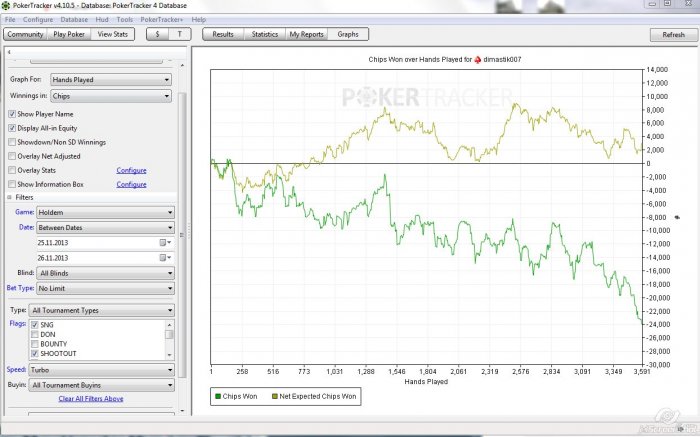Screen dimensions: 700x437
Task: Enable the BOUNTY flag checkbox
Action: [x=34, y=344]
